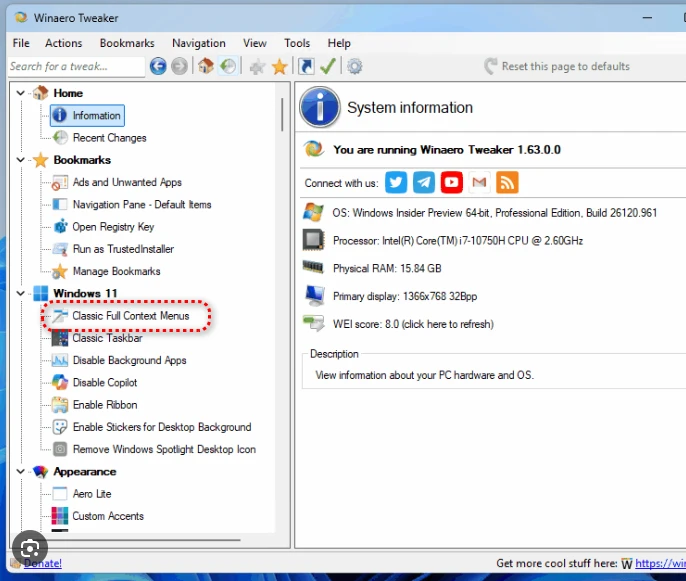
Task: Open the Twitter connect icon
Action: (x=396, y=182)
